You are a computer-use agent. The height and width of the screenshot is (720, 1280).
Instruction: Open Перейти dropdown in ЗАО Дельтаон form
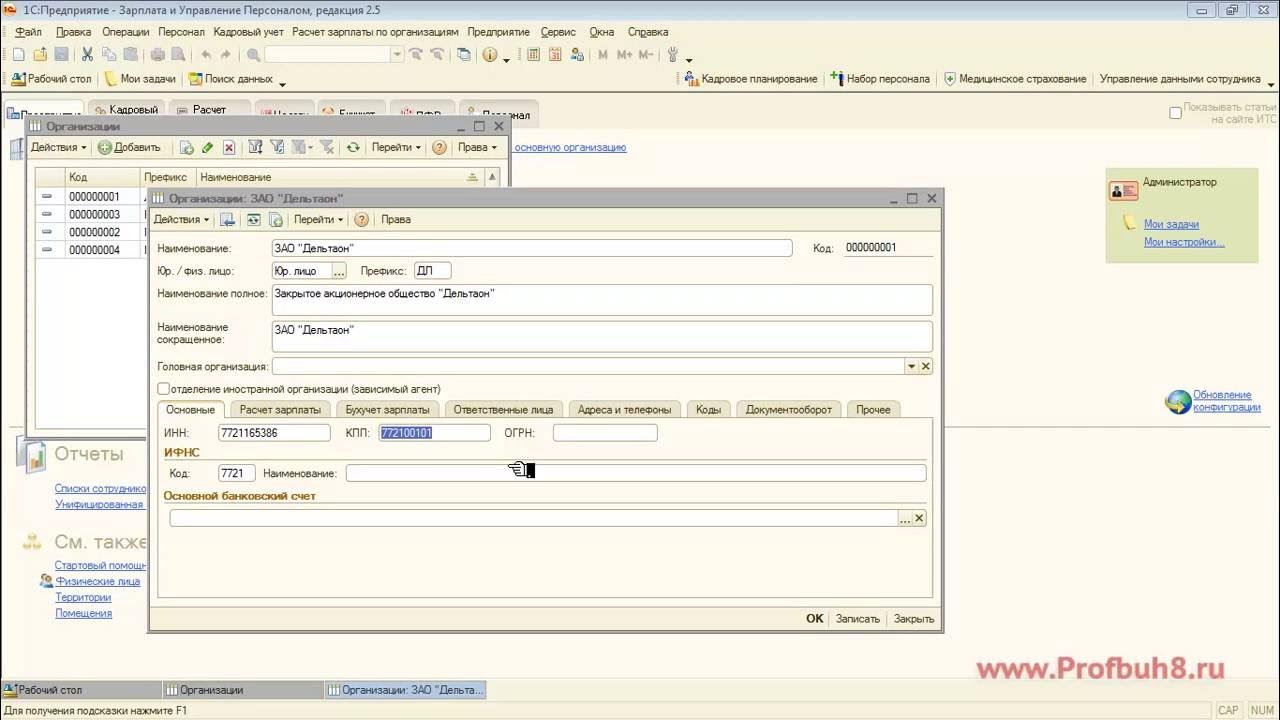tap(319, 219)
